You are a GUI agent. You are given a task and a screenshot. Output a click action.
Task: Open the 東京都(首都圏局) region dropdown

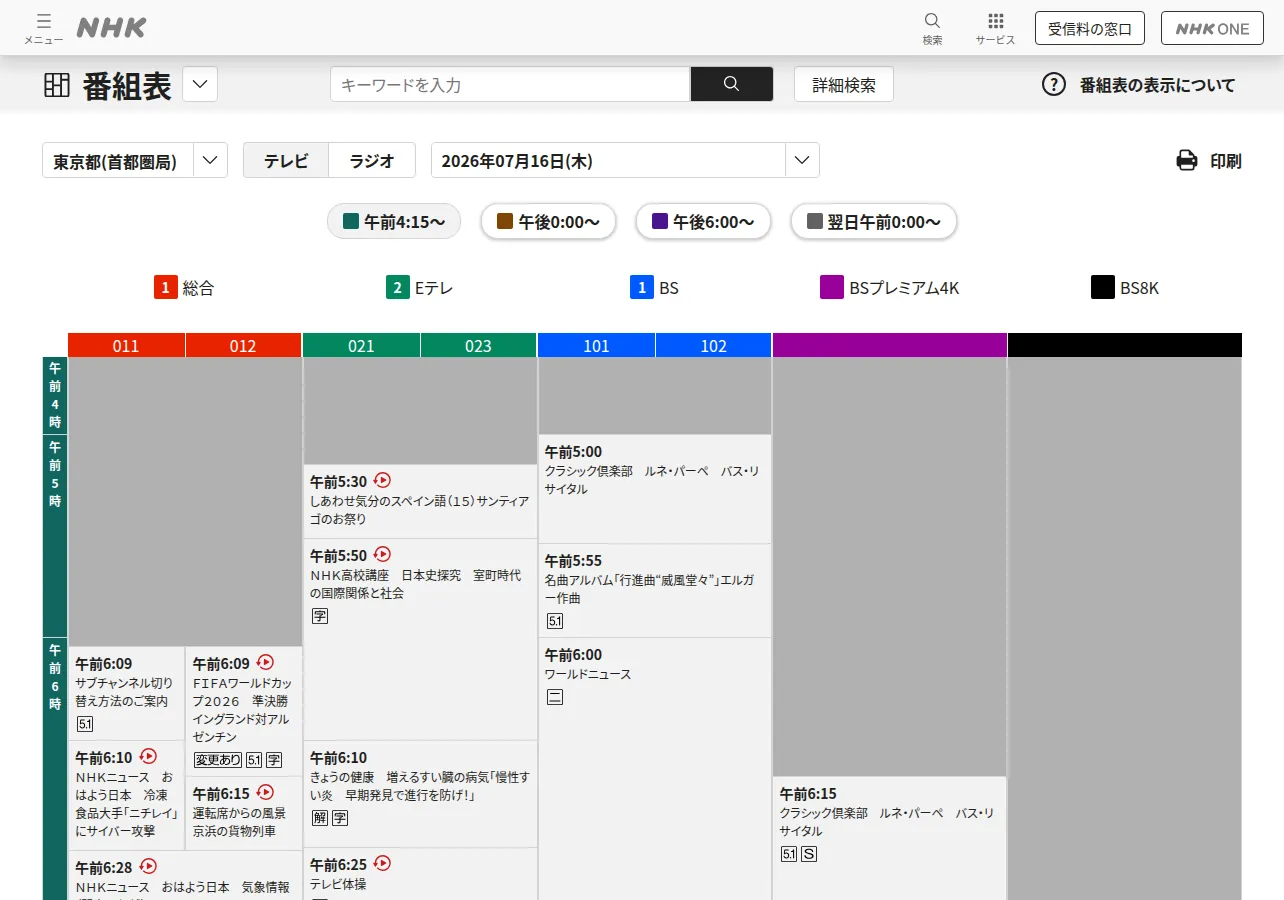pyautogui.click(x=135, y=160)
